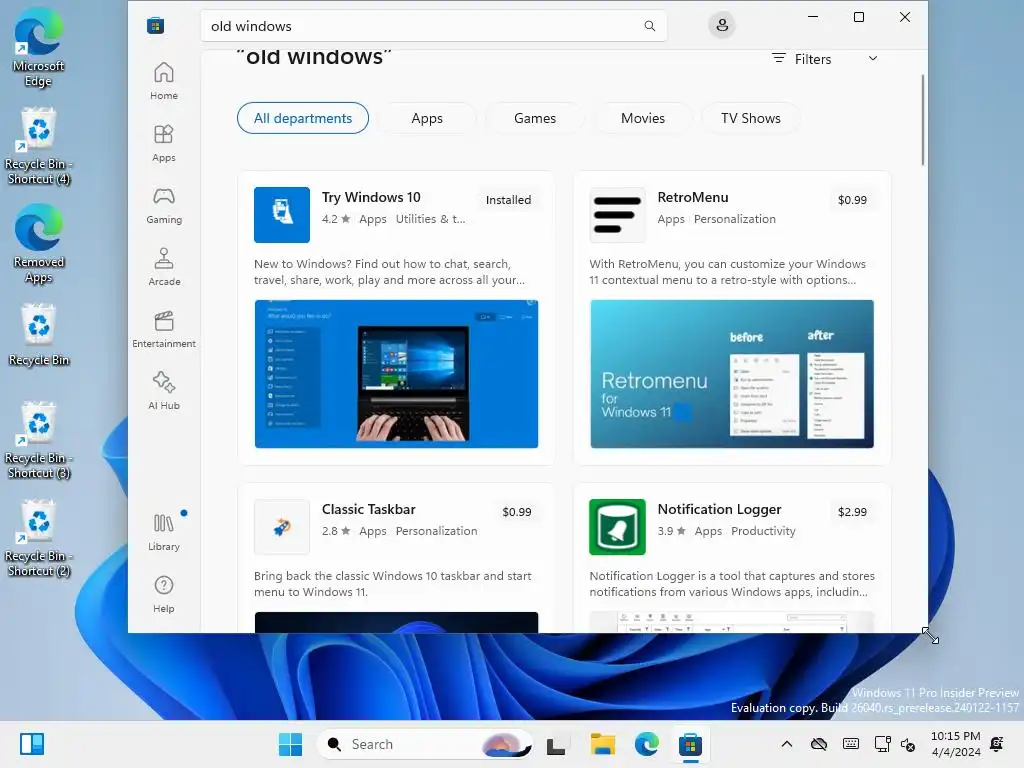
Task: Select Recycle Bin - Shortcut (4) icon
Action: (x=39, y=146)
